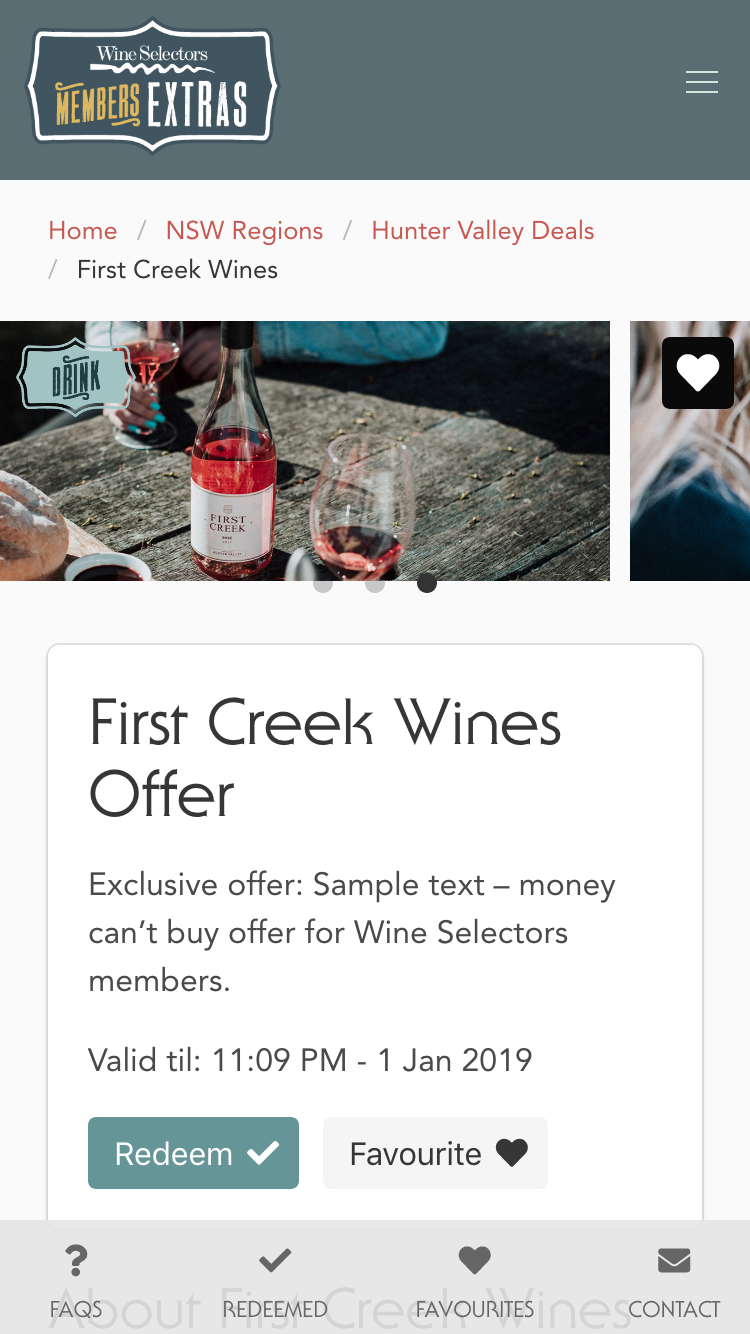The width and height of the screenshot is (750, 1334).
Task: Click the First Creek Wines breadcrumb text
Action: point(177,270)
